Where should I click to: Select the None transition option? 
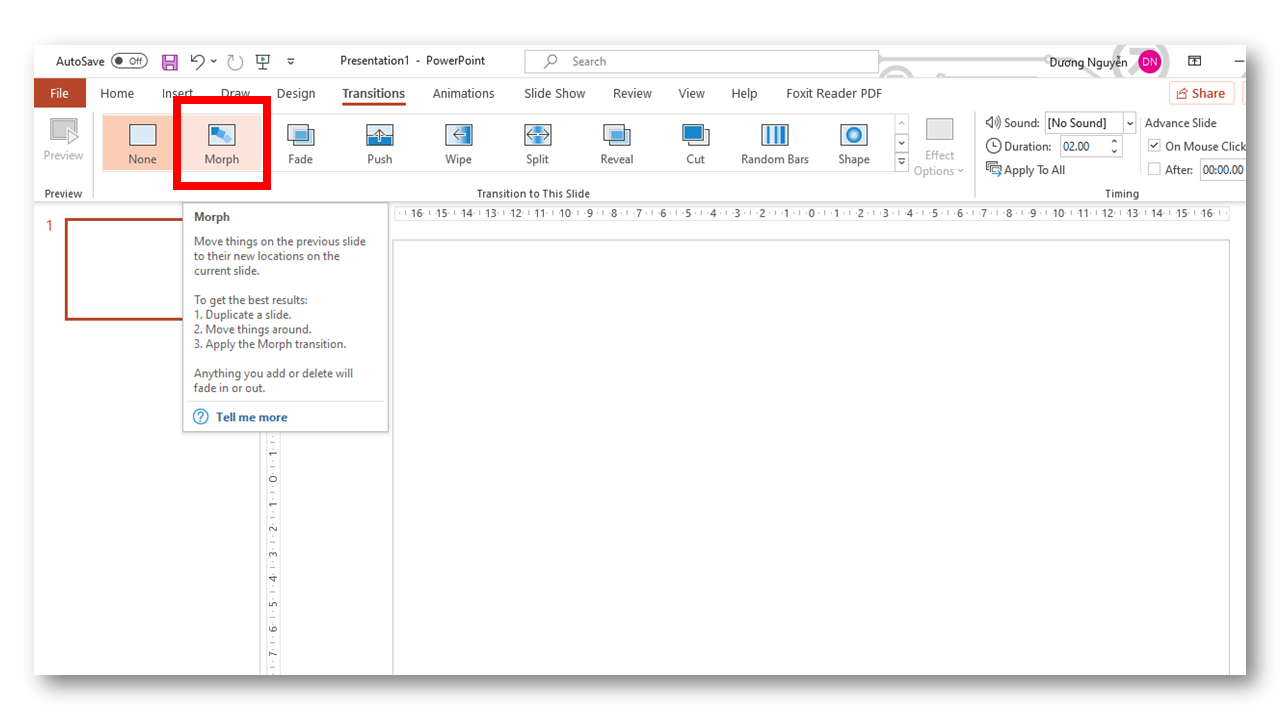click(x=142, y=143)
